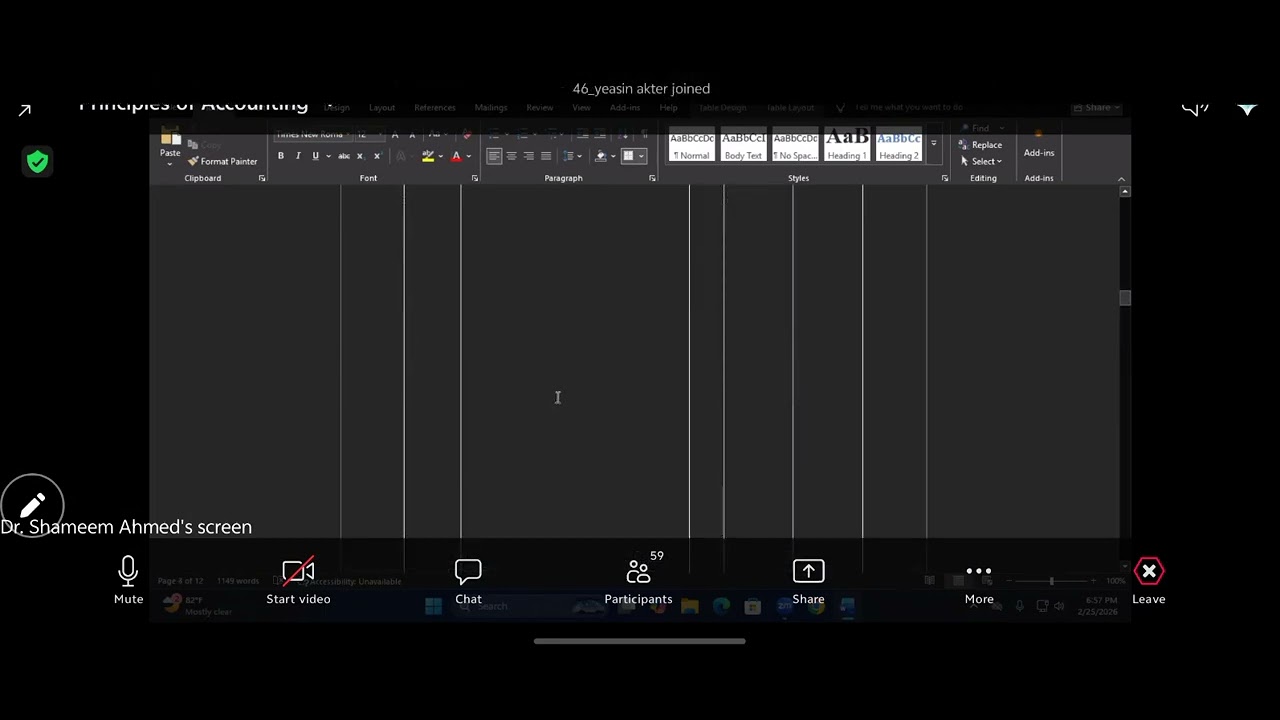This screenshot has width=1280, height=720.
Task: Click the Borders button
Action: (628, 156)
